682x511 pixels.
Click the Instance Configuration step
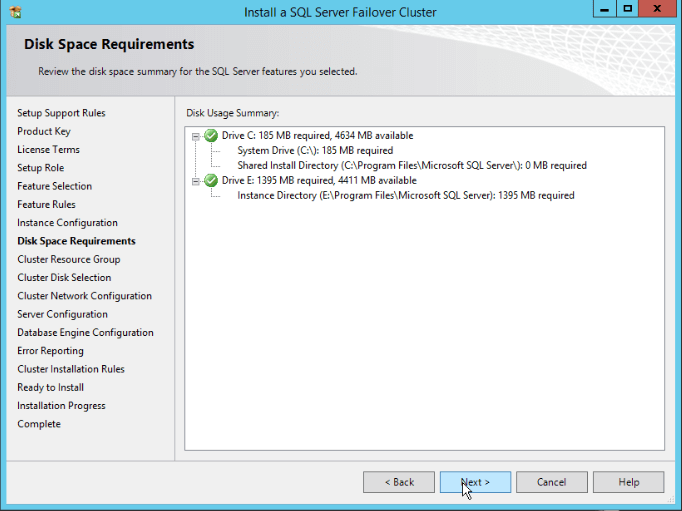point(67,223)
